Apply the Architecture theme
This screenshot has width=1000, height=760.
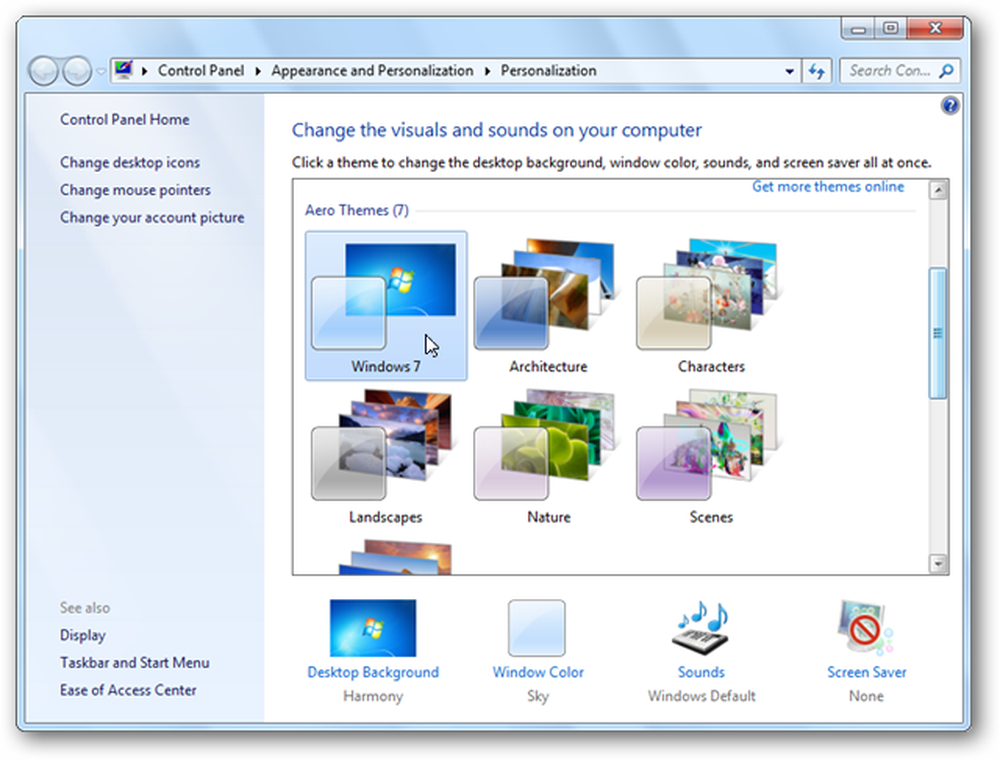point(548,305)
